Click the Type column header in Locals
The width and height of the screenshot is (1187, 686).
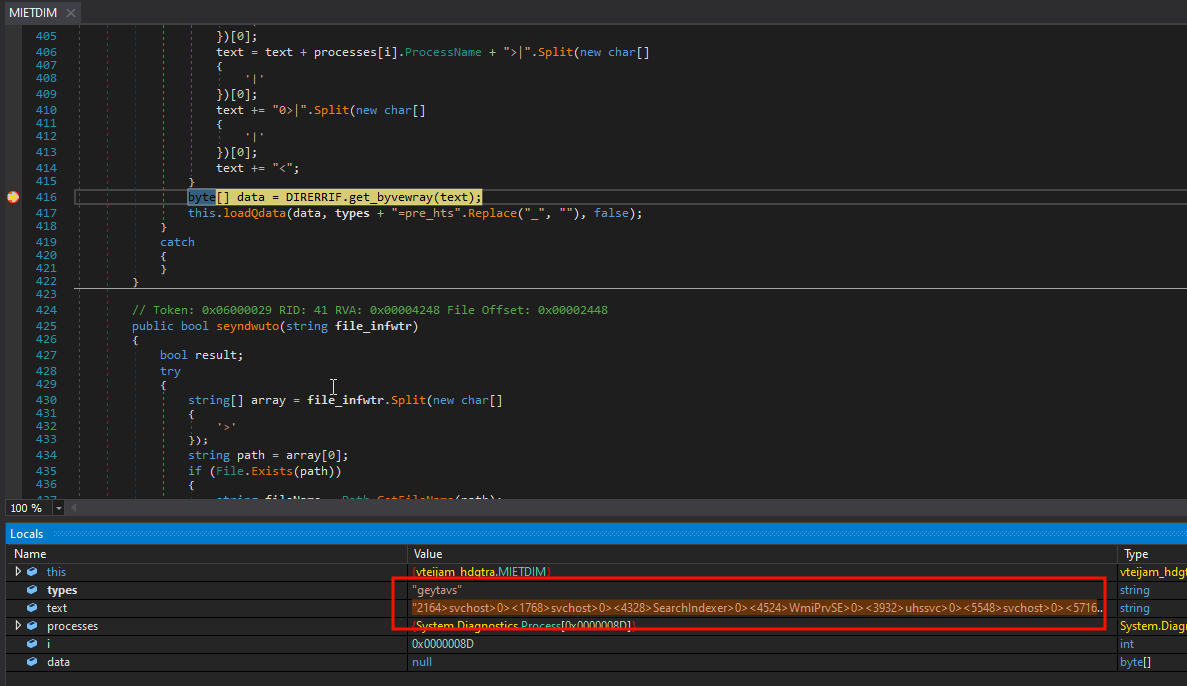1136,554
